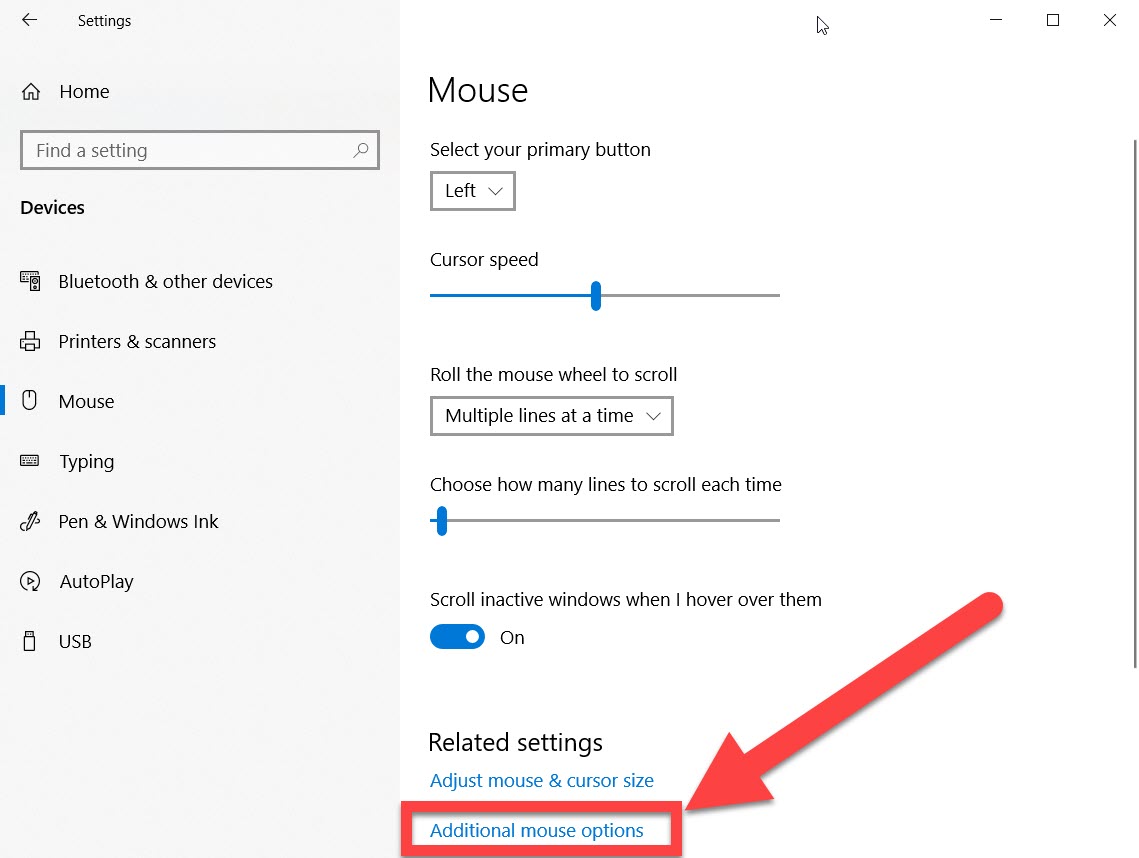Screen dimensions: 1139x858
Task: Click the Typing keyboard icon
Action: [x=30, y=461]
